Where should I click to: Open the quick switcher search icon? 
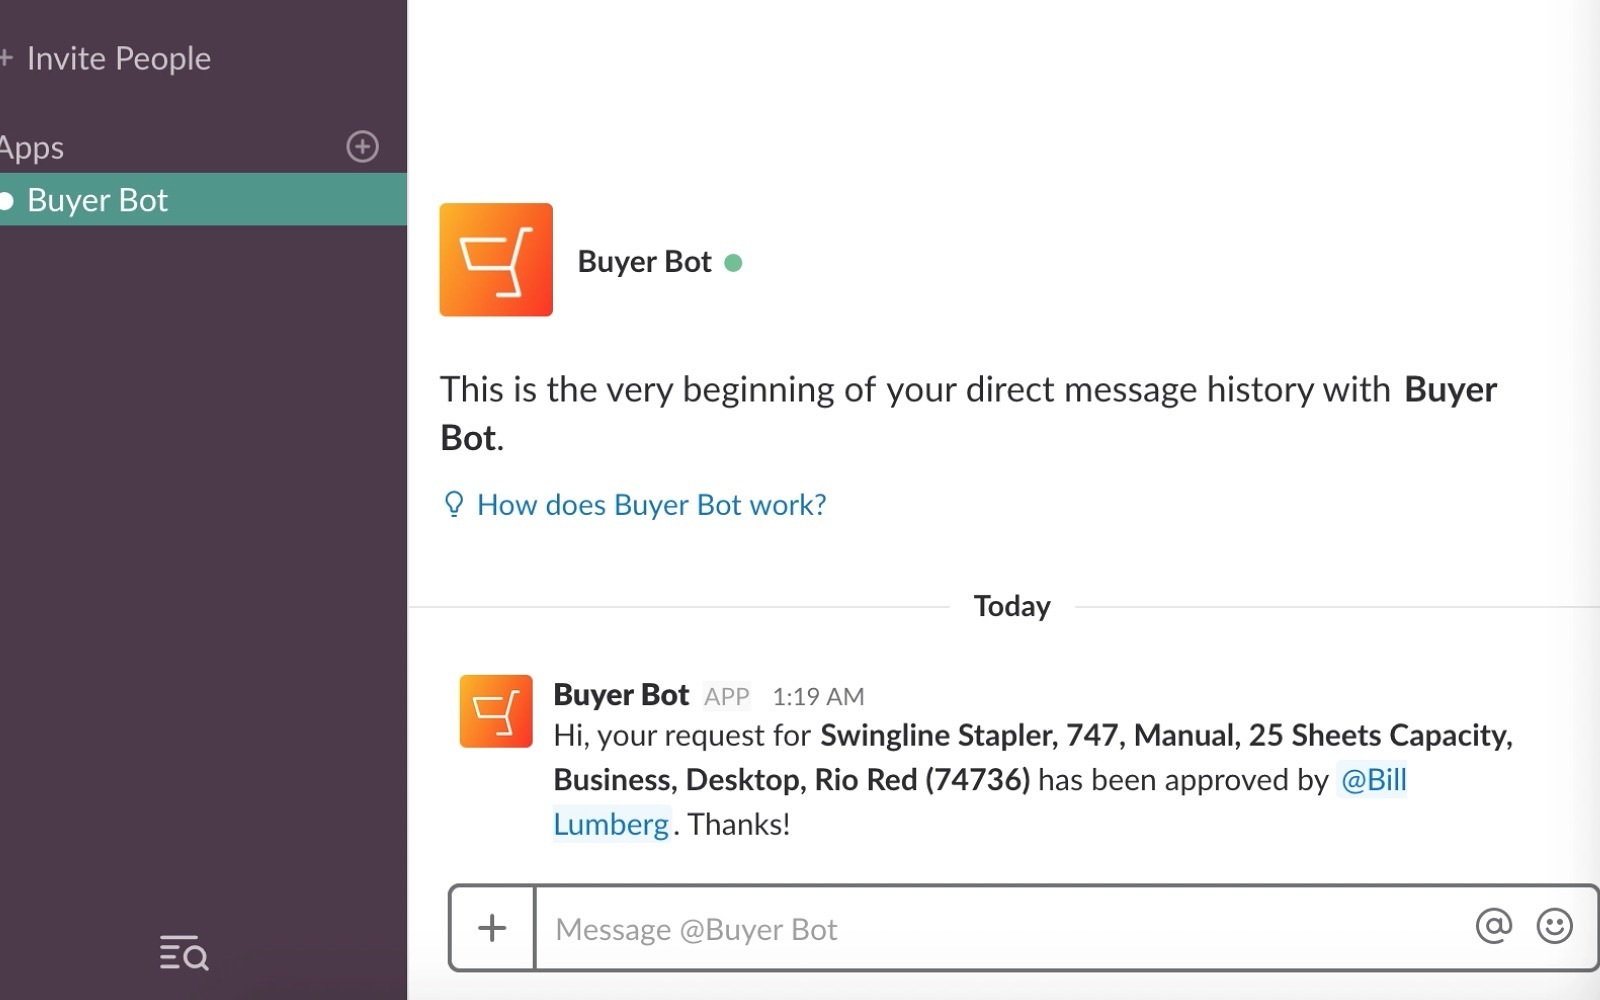[184, 954]
